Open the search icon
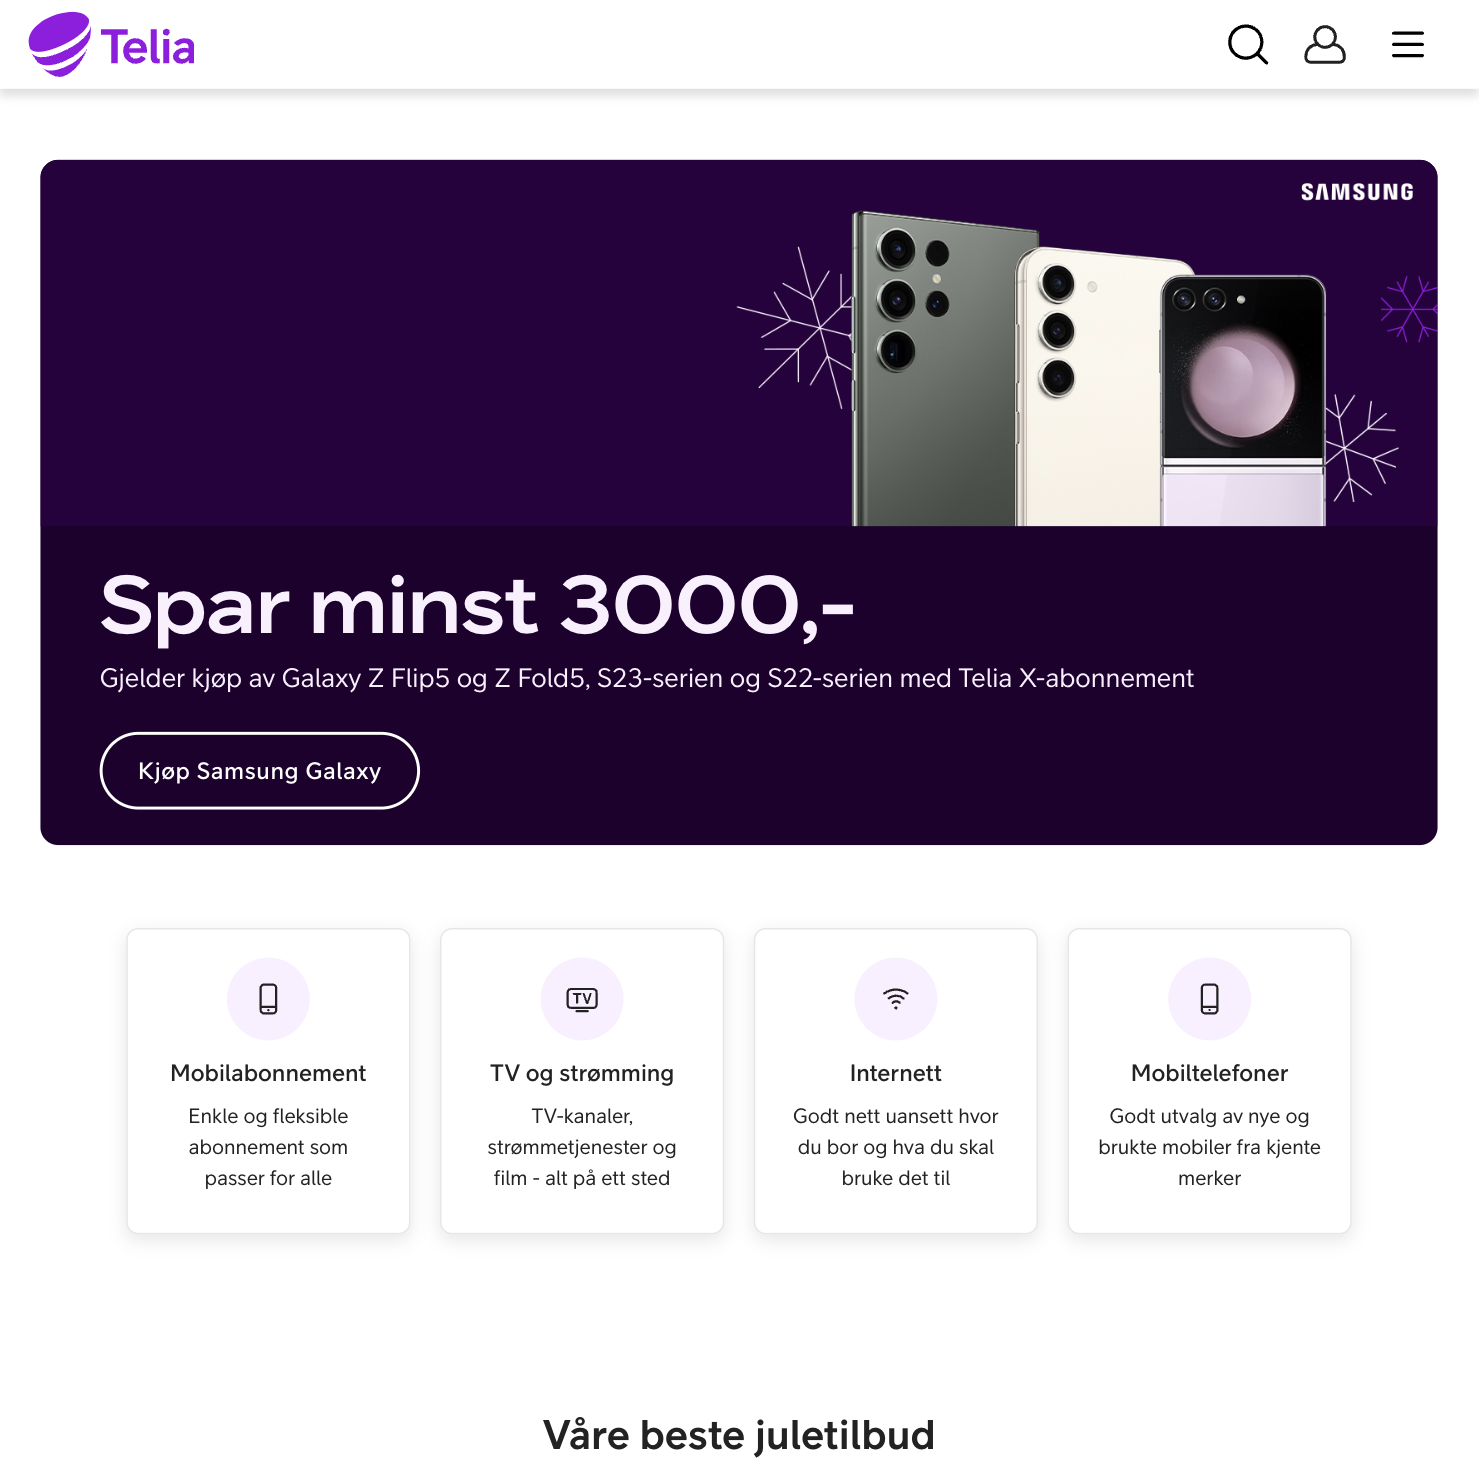Screen dimensions: 1479x1479 (x=1247, y=44)
